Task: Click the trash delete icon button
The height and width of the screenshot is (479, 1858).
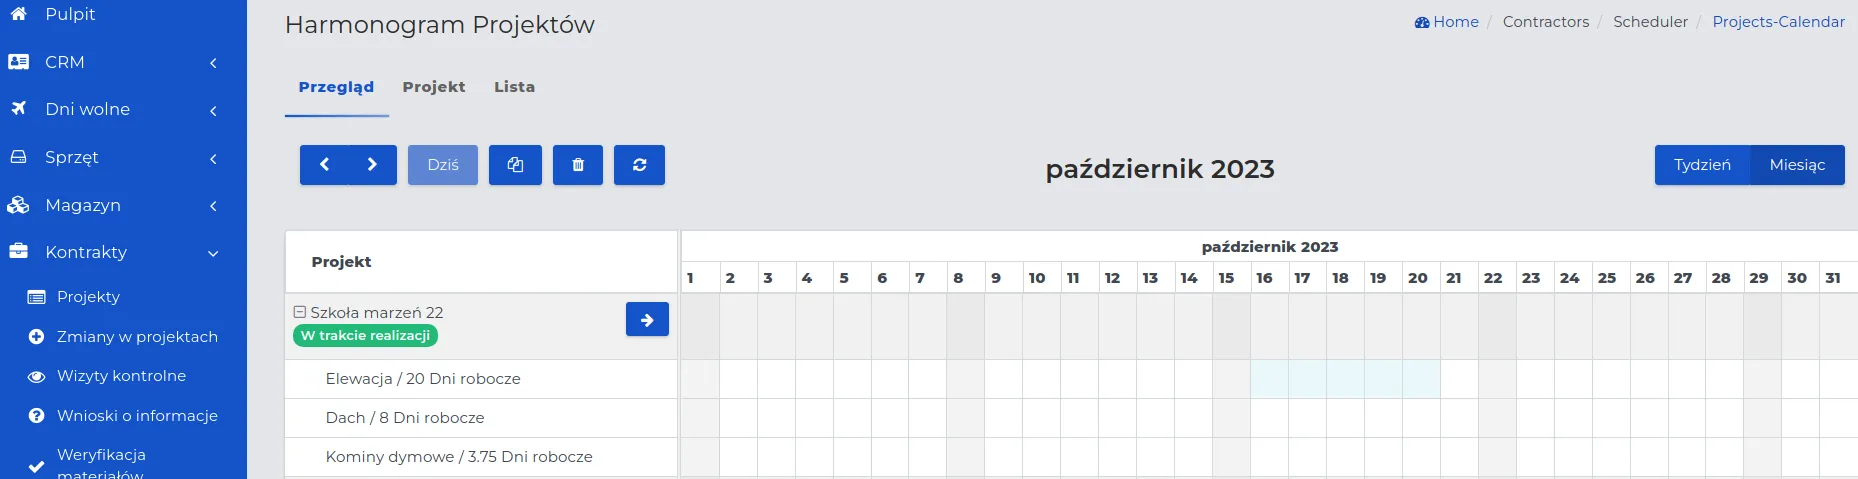Action: (578, 165)
